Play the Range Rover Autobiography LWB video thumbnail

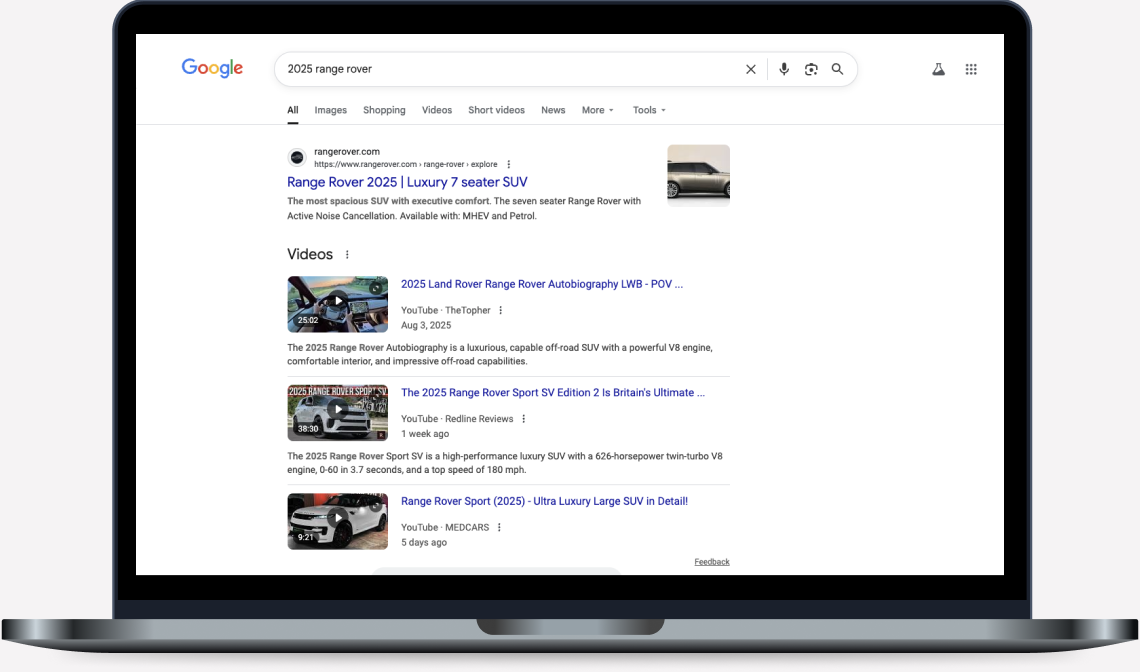coord(337,303)
